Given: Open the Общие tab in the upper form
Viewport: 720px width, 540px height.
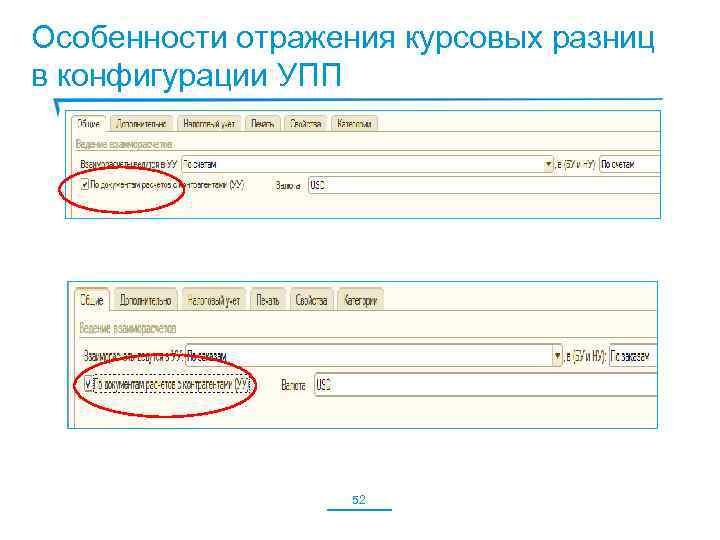Looking at the screenshot, I should click(88, 124).
